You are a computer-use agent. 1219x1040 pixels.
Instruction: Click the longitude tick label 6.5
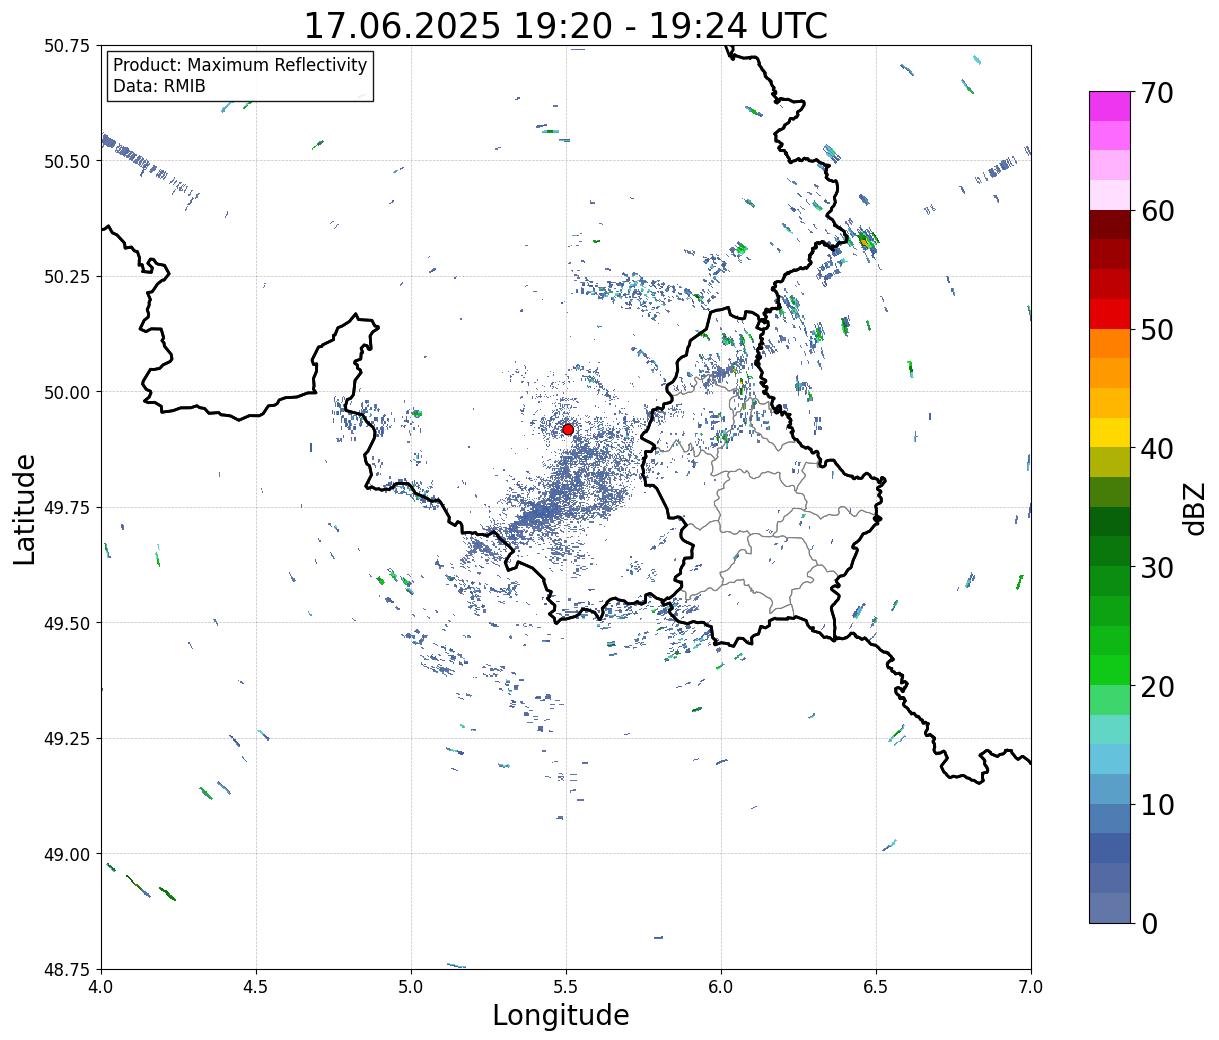coord(876,986)
